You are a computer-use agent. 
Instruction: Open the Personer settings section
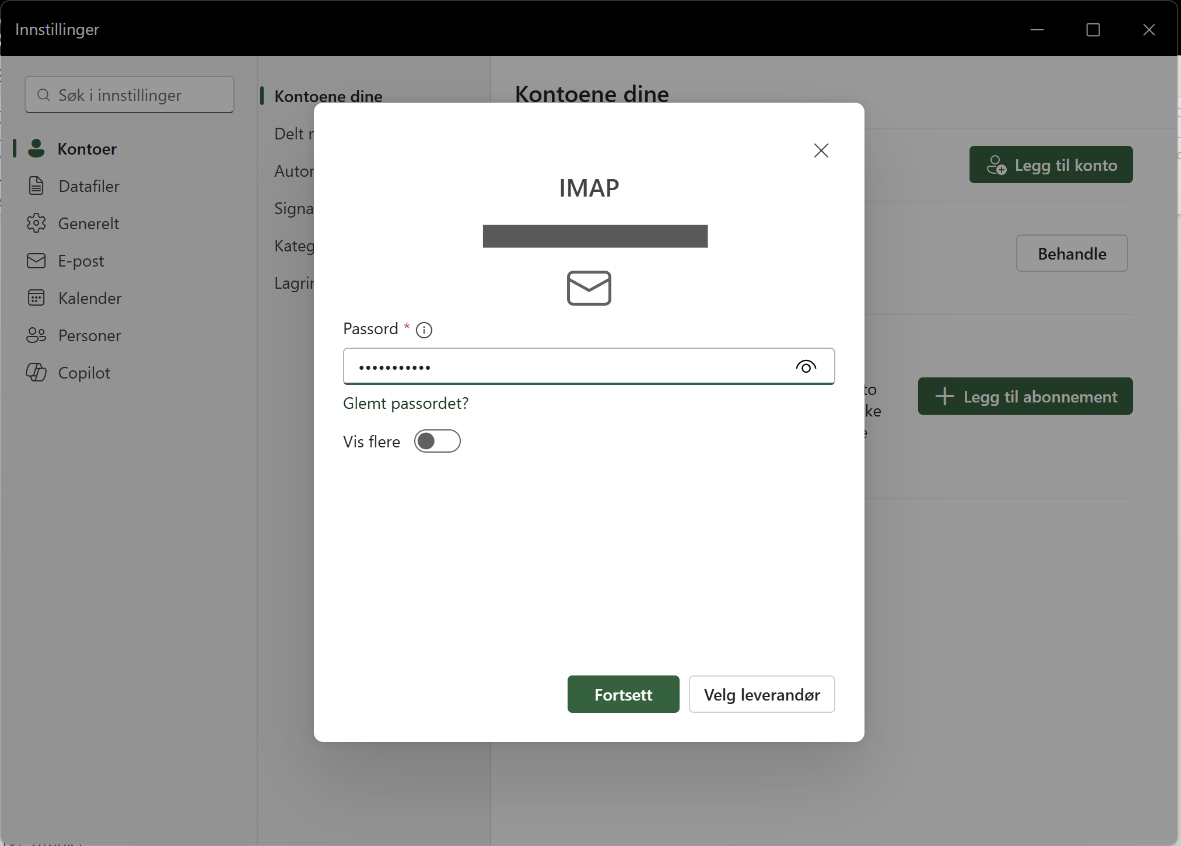[x=128, y=335]
